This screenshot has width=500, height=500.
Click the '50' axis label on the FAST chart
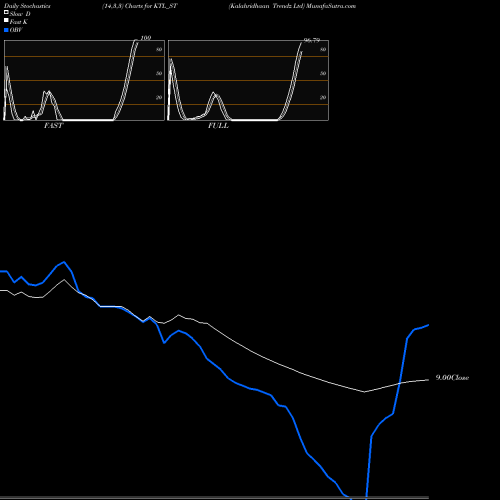159,73
